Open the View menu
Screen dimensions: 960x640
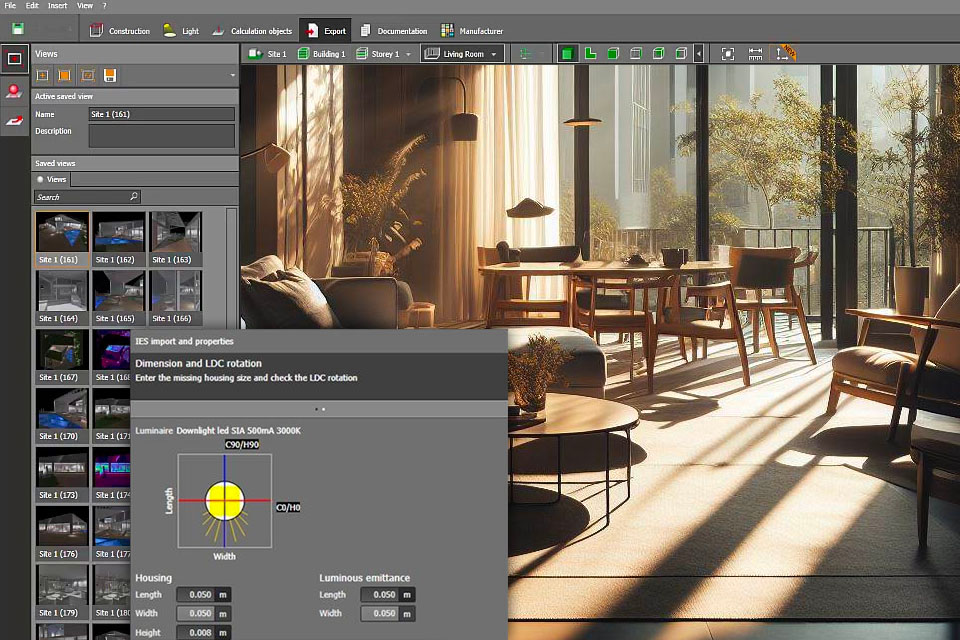pyautogui.click(x=85, y=6)
